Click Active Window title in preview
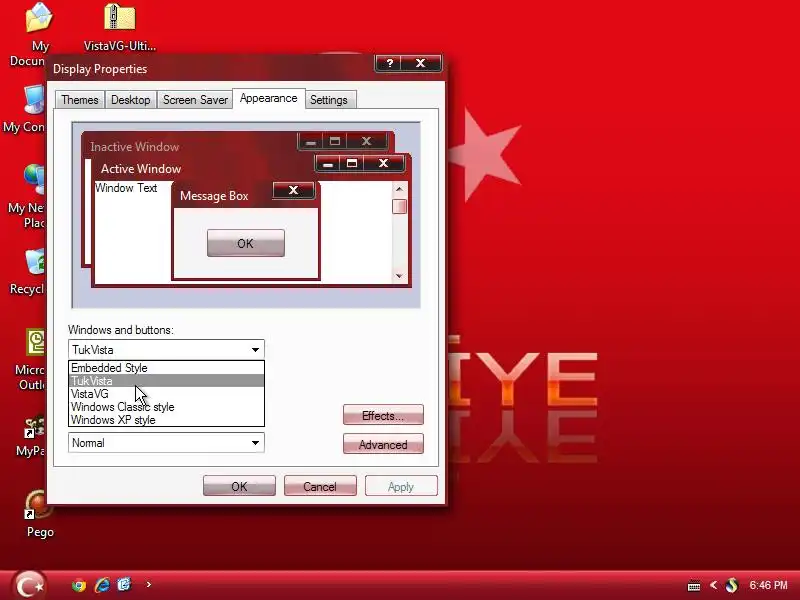 [141, 169]
